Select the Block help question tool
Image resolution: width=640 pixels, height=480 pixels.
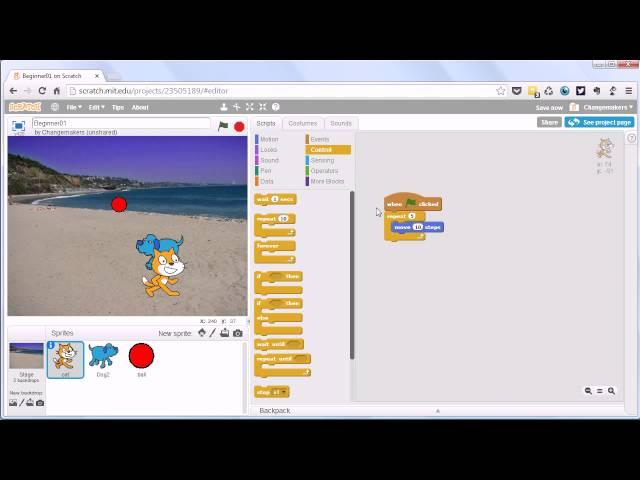coord(276,107)
